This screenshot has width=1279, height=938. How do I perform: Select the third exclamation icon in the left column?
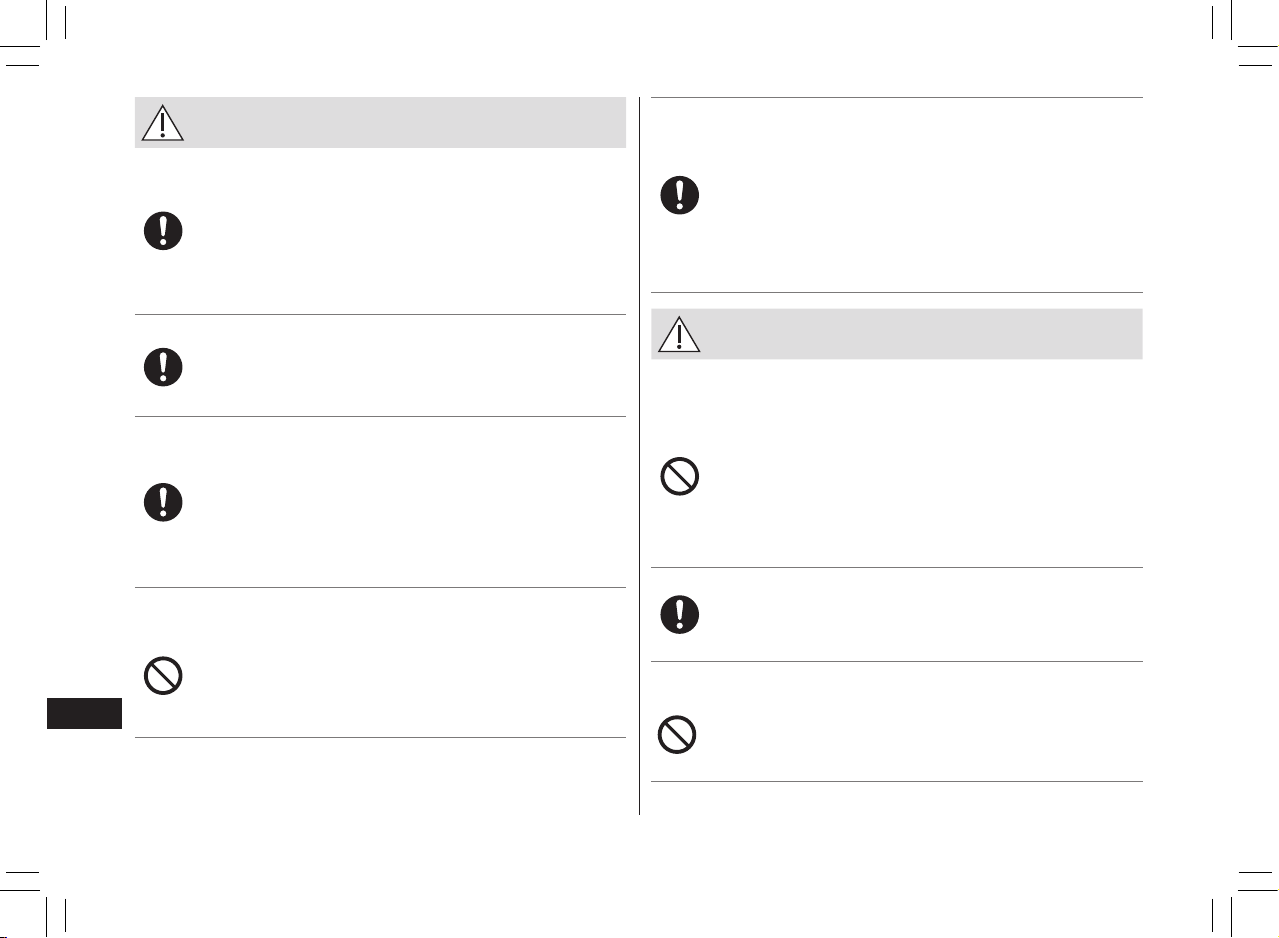coord(163,501)
